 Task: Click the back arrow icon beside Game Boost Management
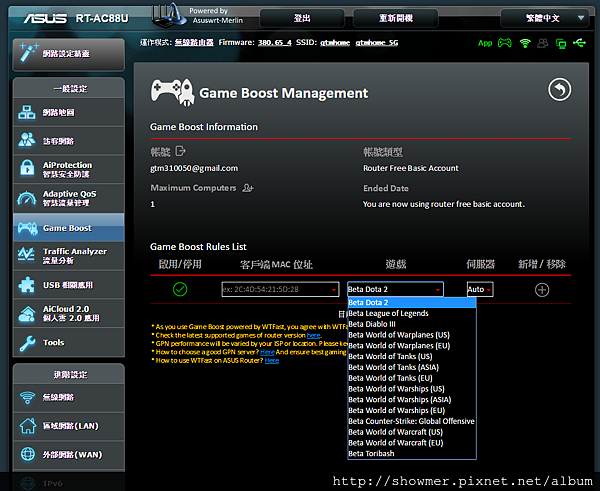[x=559, y=90]
